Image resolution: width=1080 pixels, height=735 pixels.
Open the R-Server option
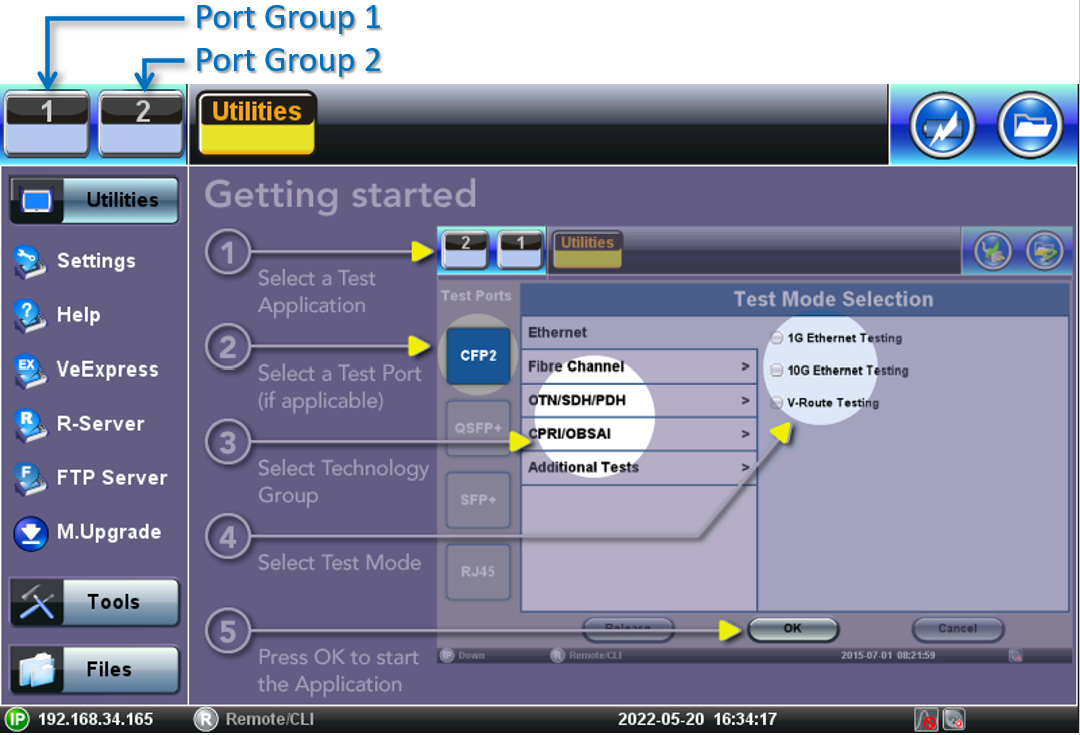tap(30, 424)
